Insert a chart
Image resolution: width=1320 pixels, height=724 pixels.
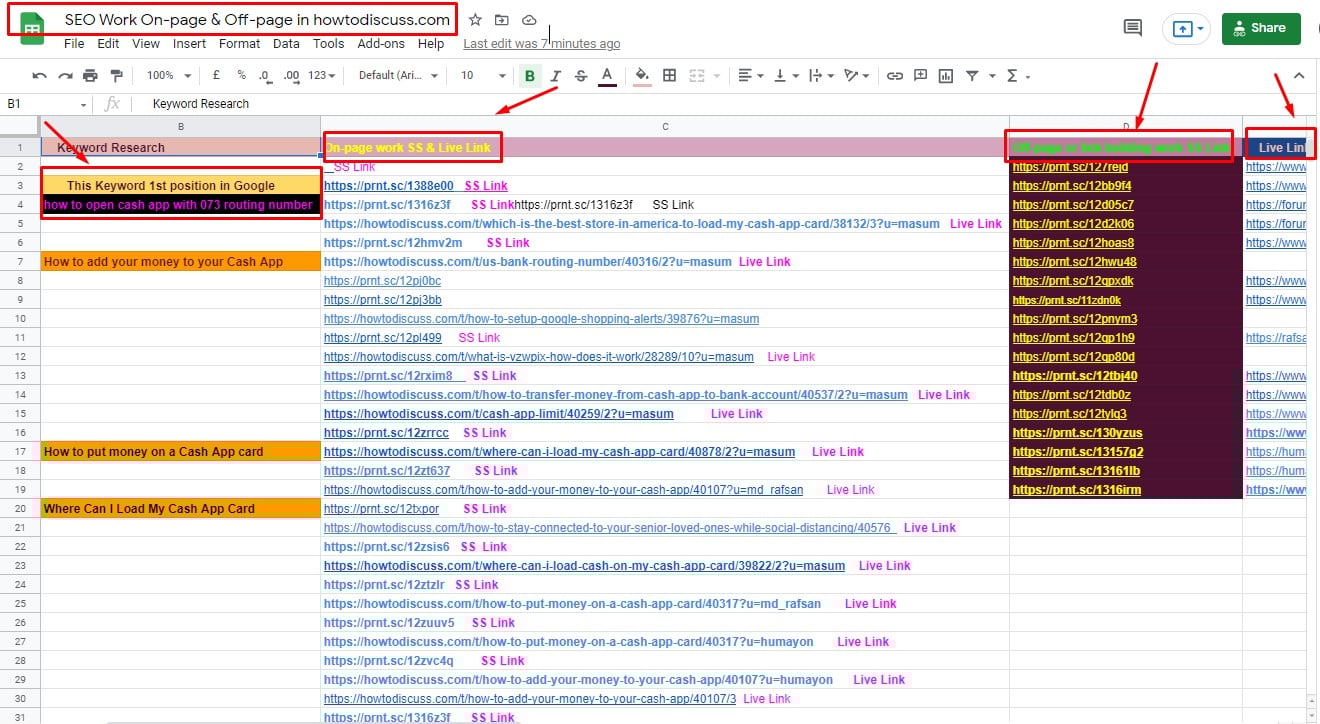947,75
